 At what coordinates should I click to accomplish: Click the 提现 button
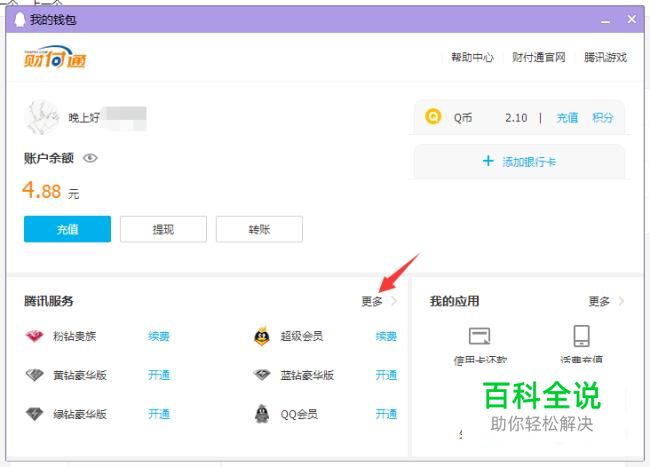point(163,229)
